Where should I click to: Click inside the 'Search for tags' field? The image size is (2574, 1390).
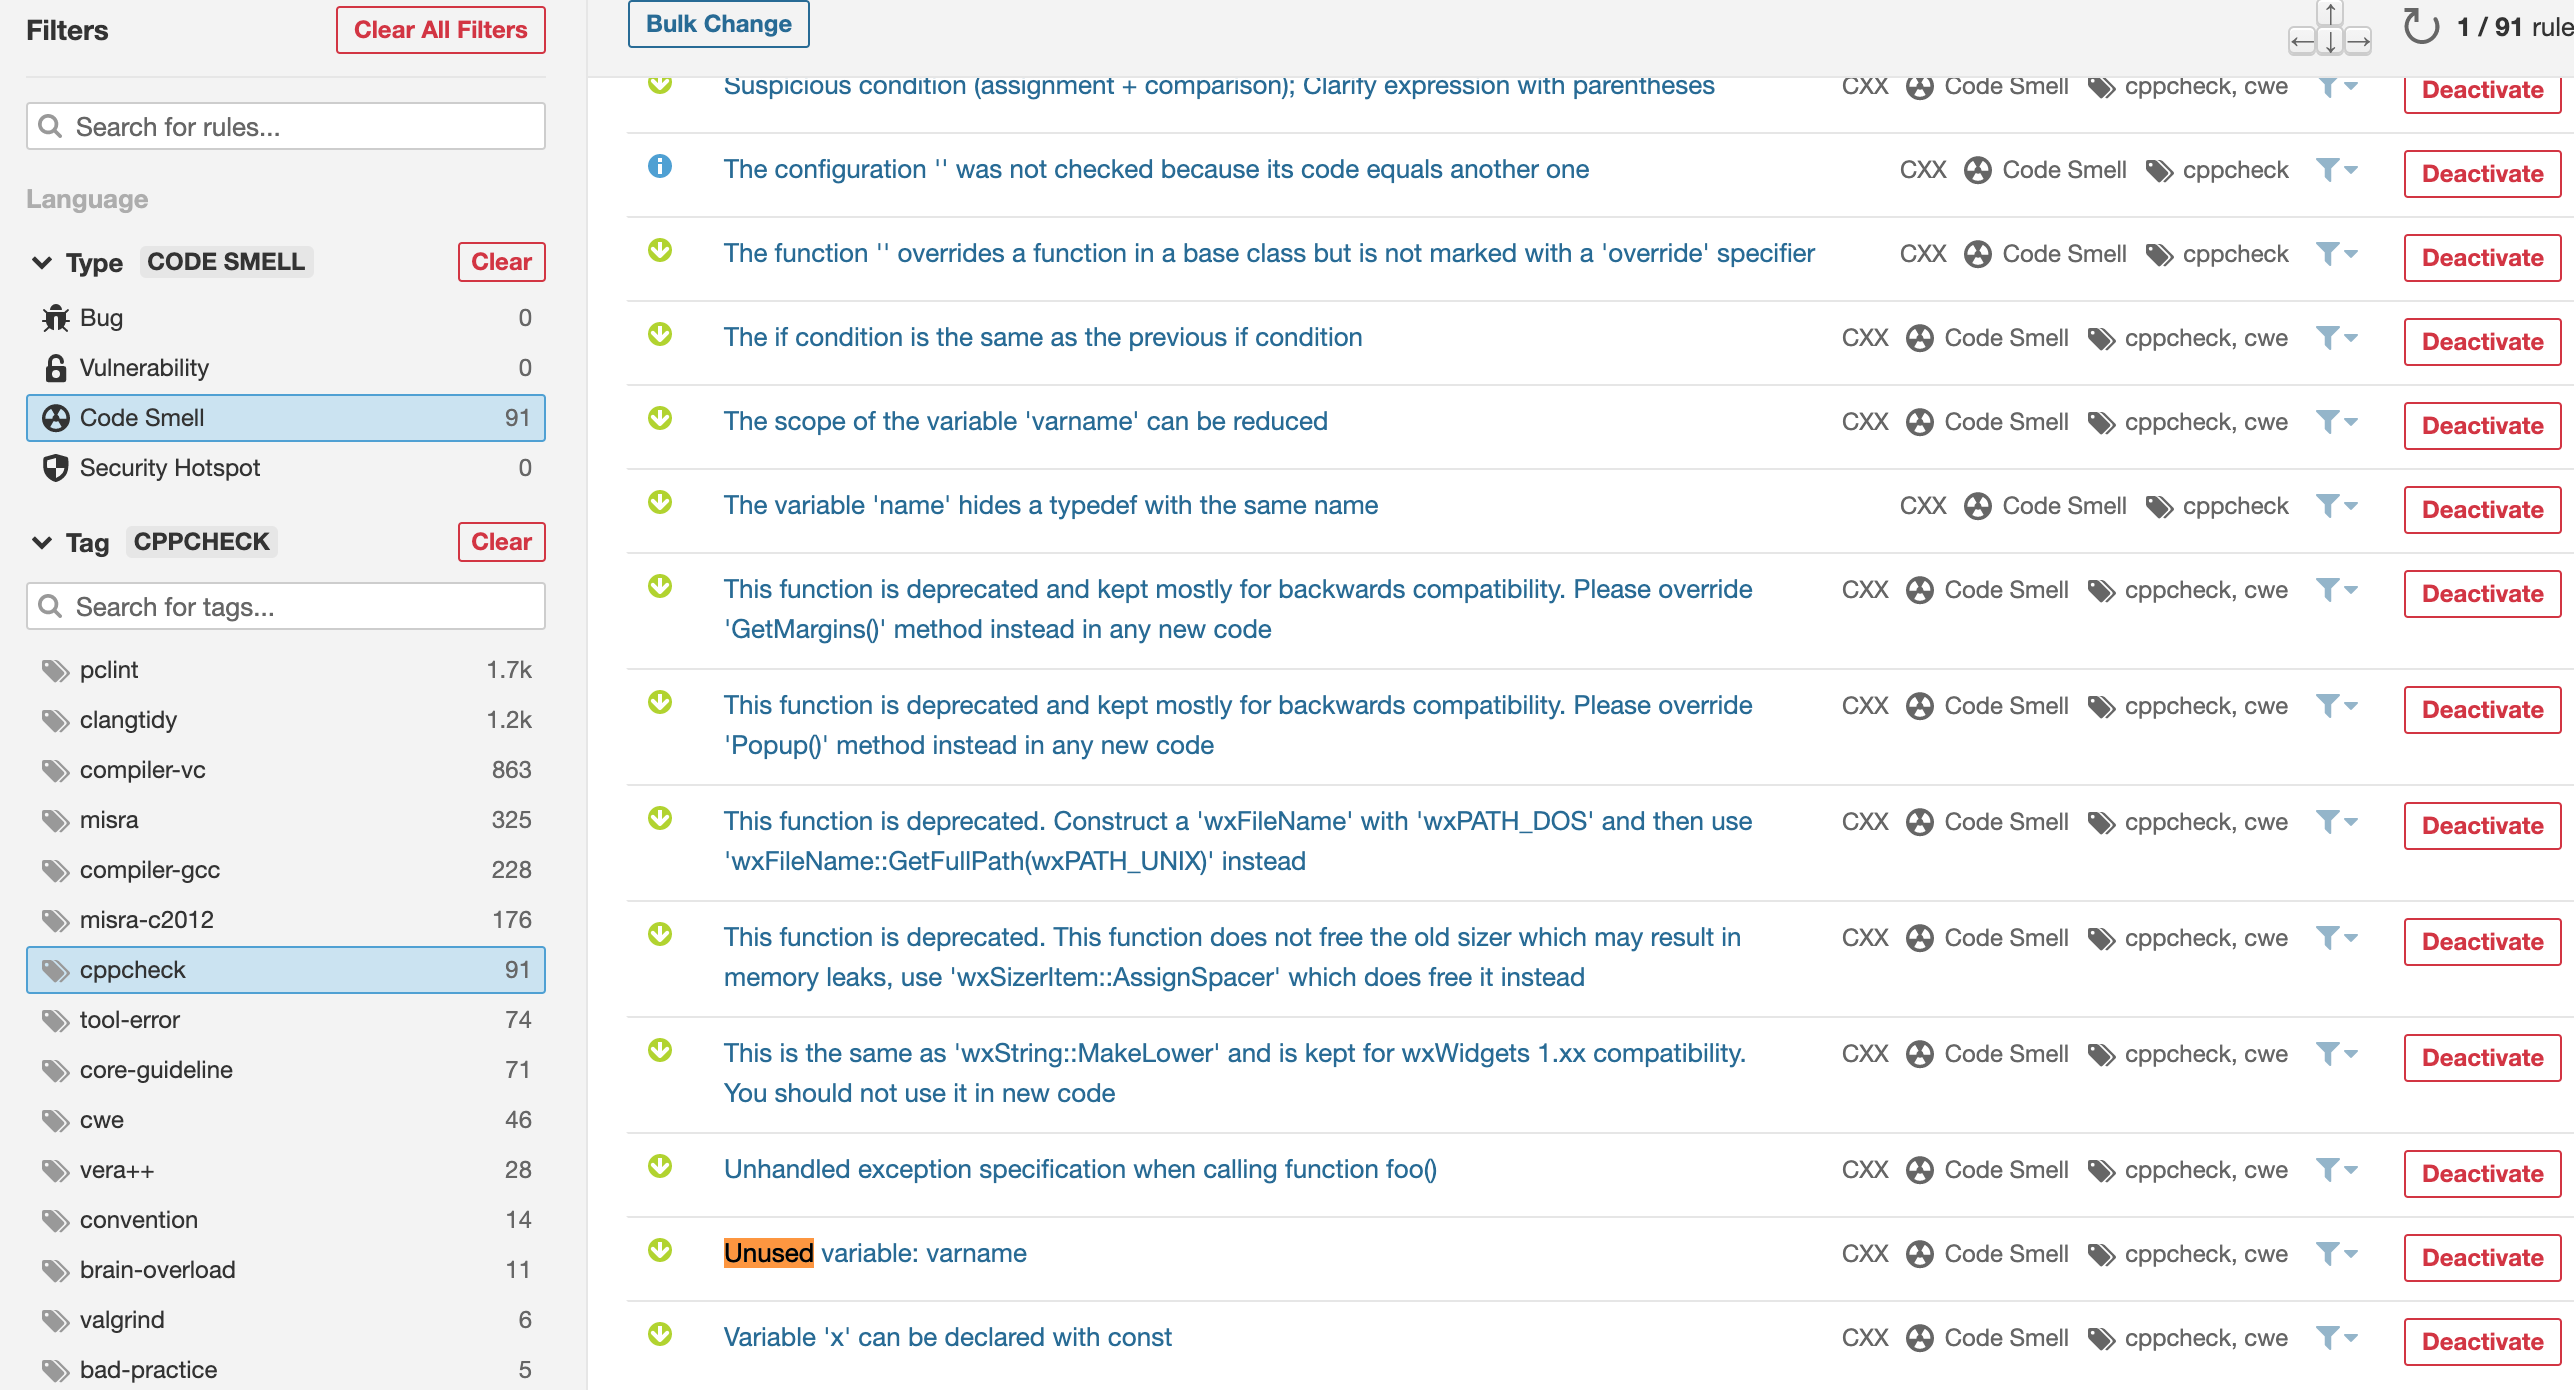click(x=285, y=606)
